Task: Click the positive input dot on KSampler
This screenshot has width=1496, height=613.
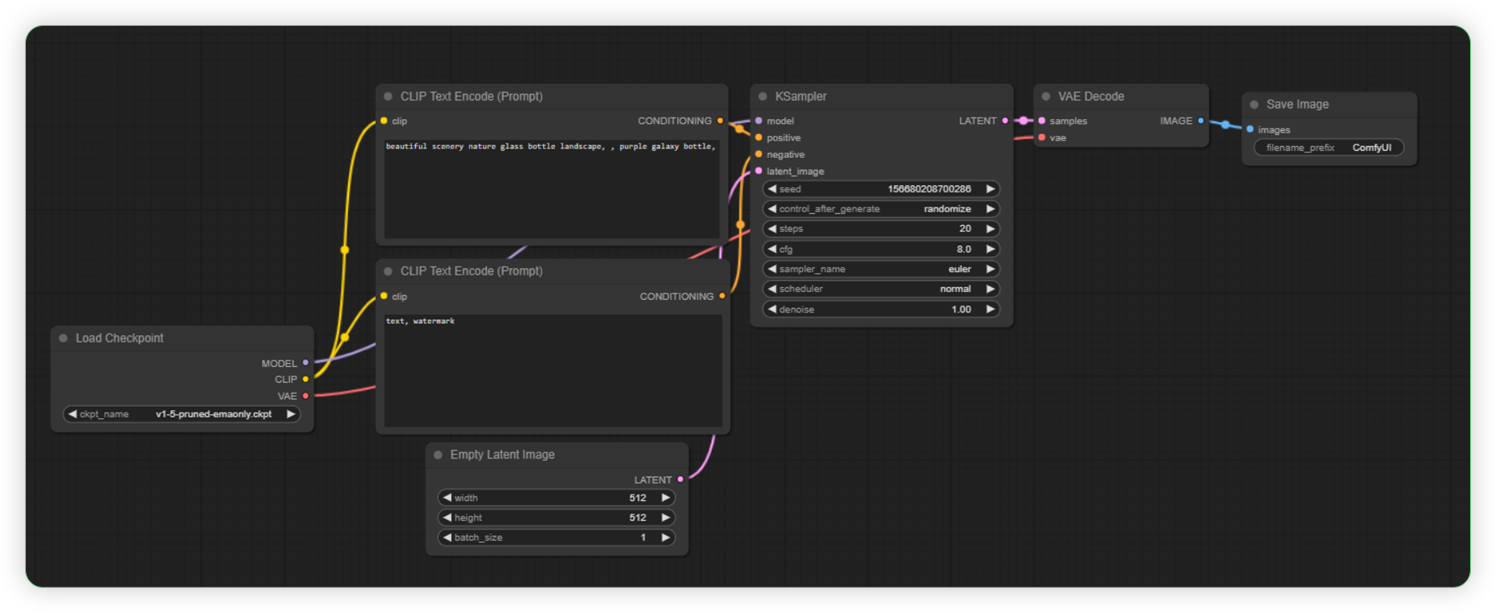Action: [x=759, y=137]
